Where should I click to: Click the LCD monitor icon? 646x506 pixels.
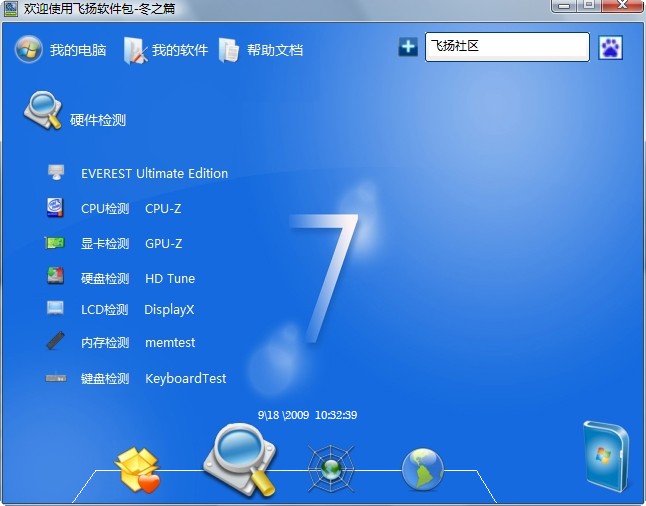click(x=55, y=308)
